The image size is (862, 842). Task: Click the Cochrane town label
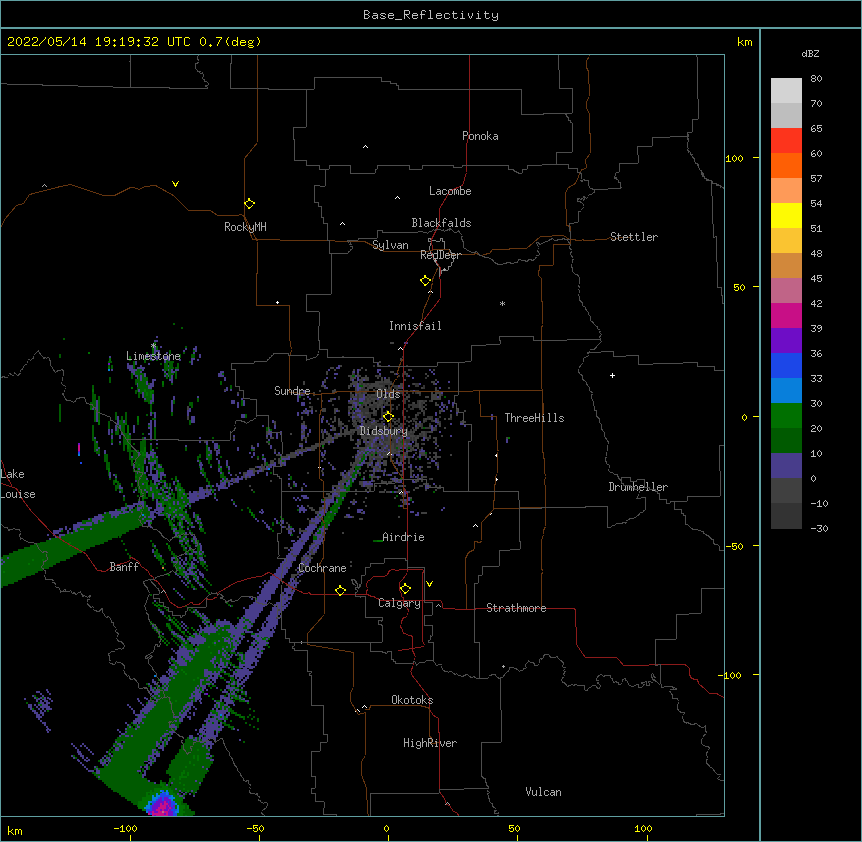322,568
